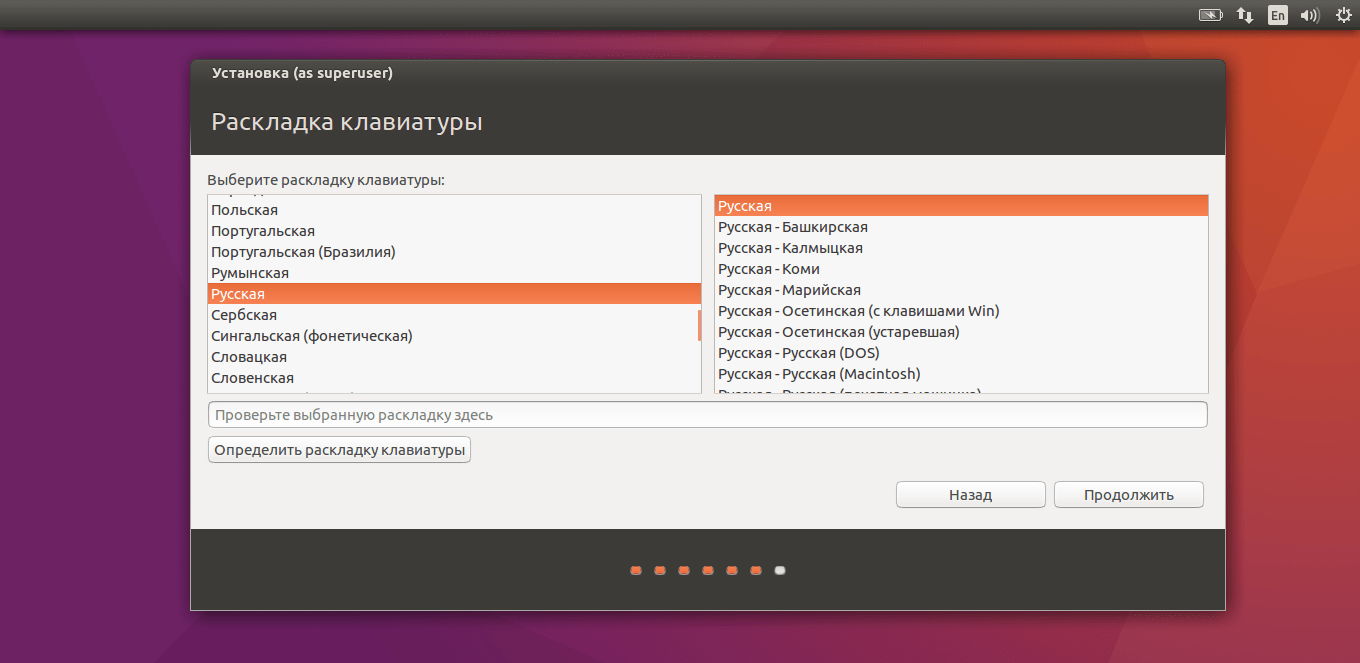The width and height of the screenshot is (1360, 663).
Task: Select Русская - Русская (Macintosh) variant
Action: [x=961, y=374]
